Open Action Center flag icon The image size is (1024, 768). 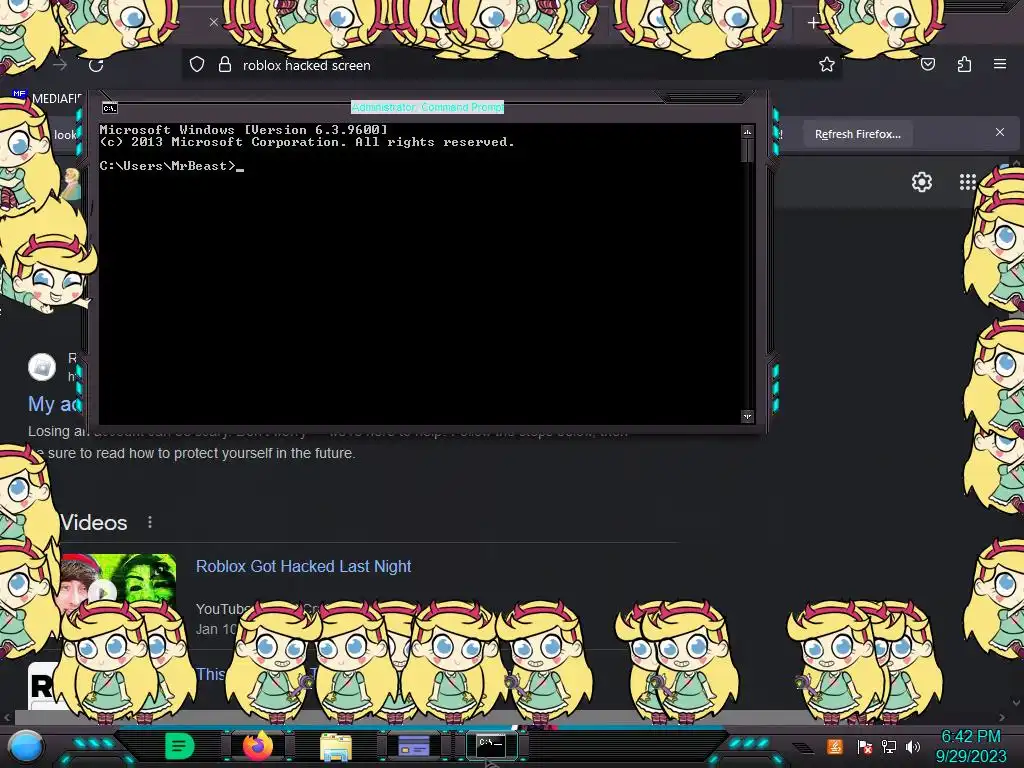[865, 747]
